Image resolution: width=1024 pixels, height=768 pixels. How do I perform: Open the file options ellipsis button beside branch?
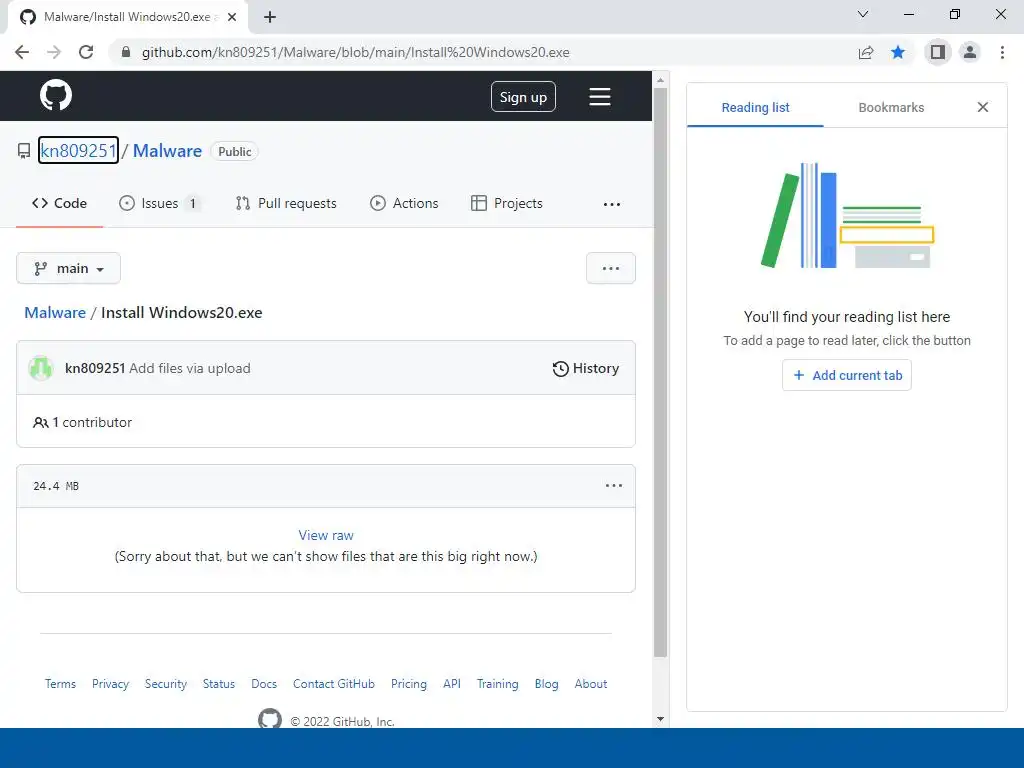(x=611, y=268)
